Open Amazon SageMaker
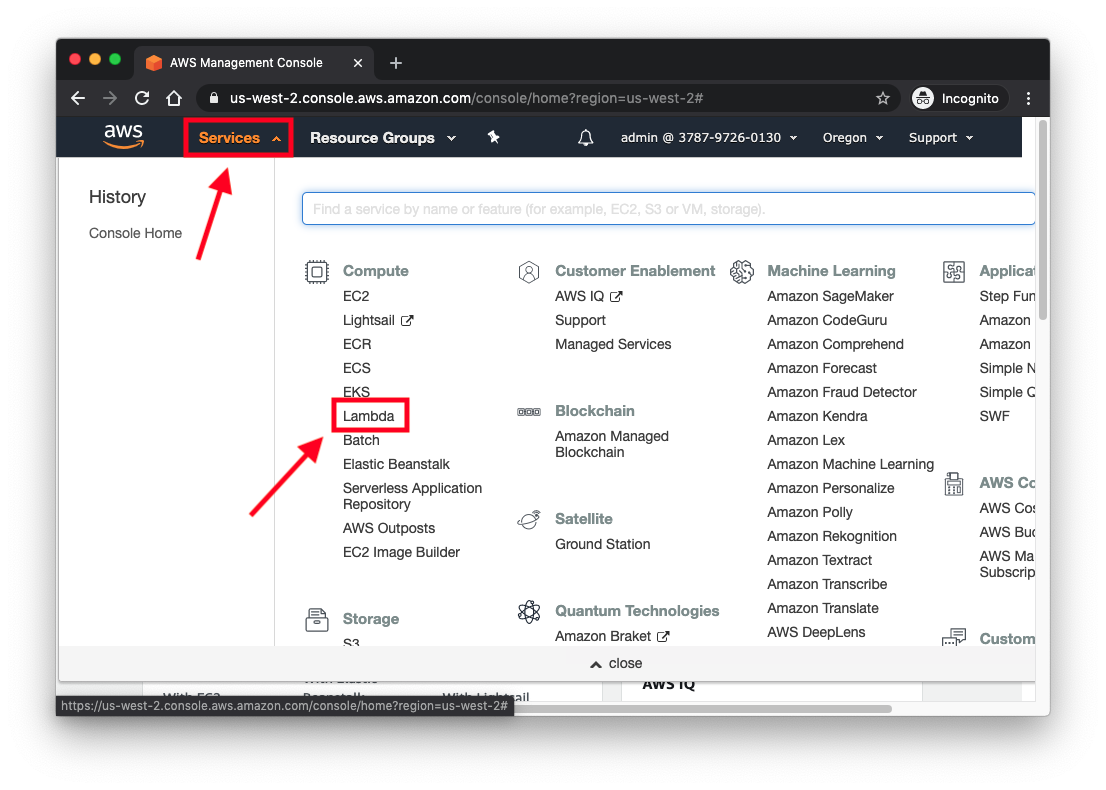This screenshot has height=790, width=1106. coord(830,296)
